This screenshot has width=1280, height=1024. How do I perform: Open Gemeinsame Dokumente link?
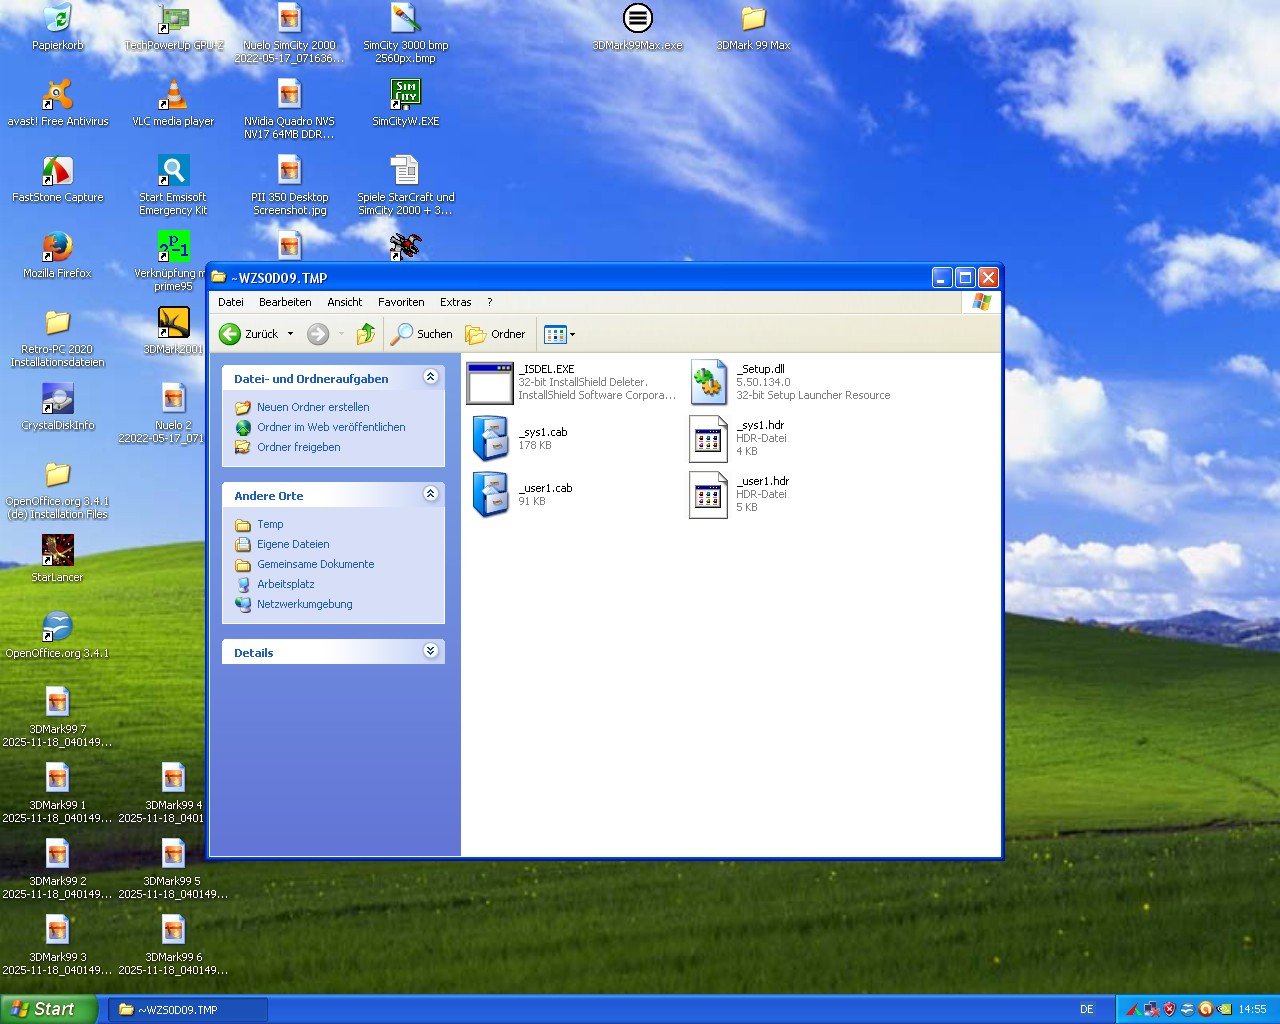tap(315, 564)
